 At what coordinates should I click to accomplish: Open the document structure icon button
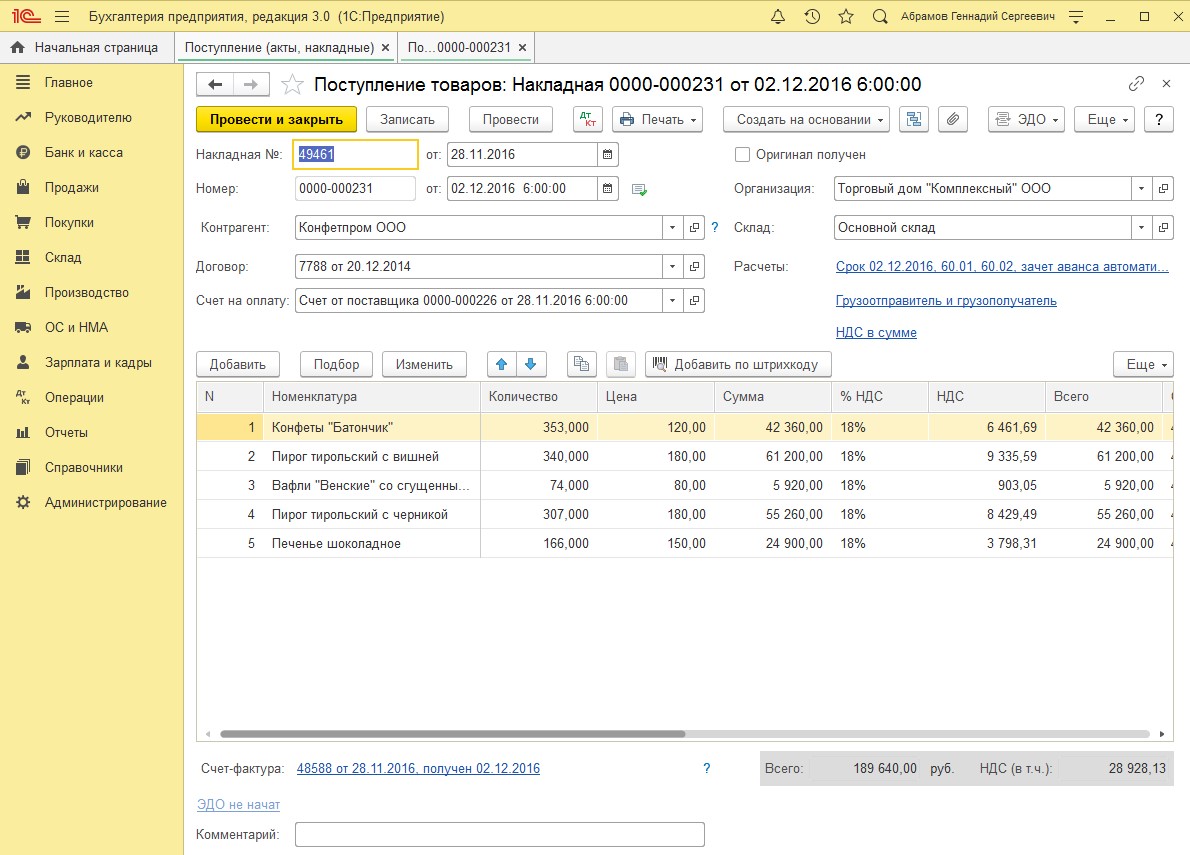pos(913,119)
